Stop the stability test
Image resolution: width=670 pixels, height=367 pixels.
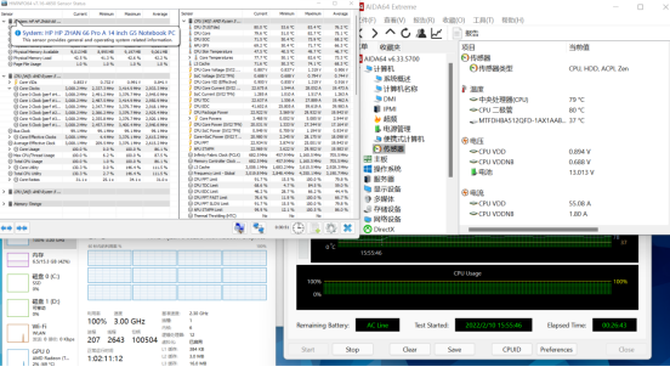coord(352,349)
